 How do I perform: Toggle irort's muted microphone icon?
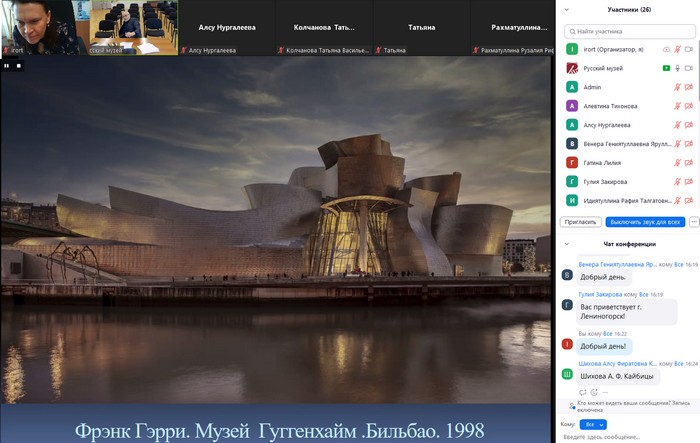(x=677, y=50)
